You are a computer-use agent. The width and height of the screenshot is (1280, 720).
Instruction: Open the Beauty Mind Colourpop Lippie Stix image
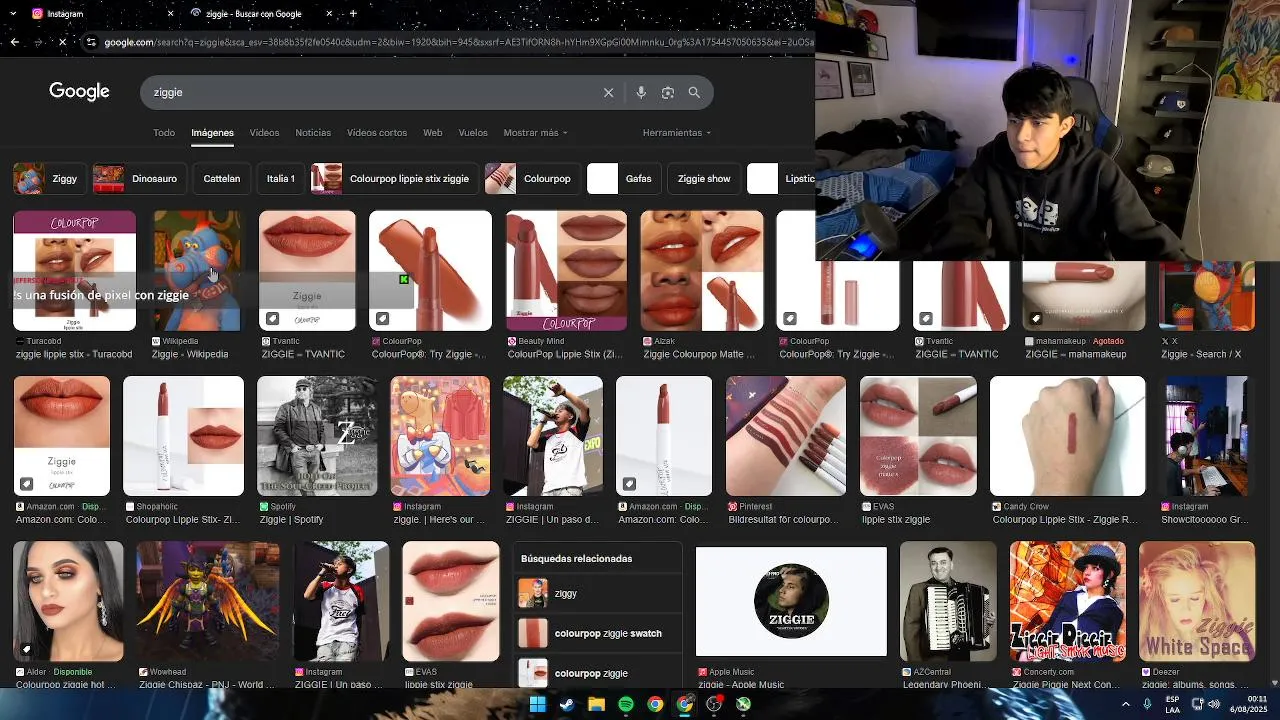pos(566,271)
